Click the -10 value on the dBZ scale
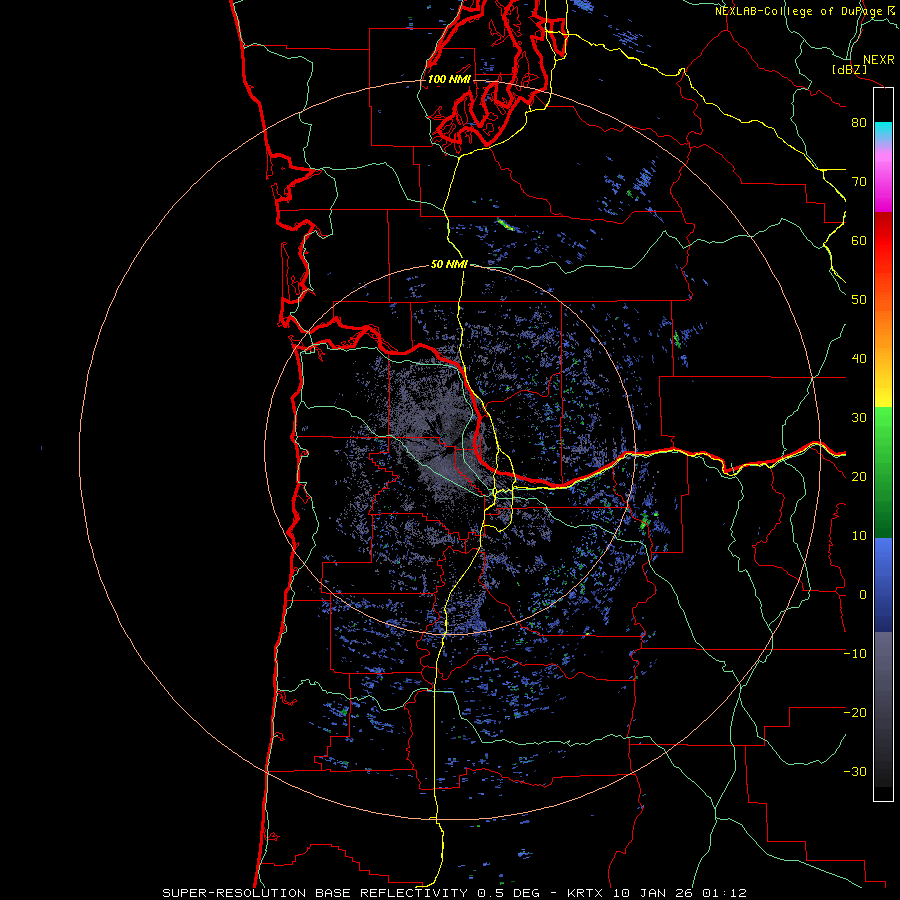 (x=855, y=654)
